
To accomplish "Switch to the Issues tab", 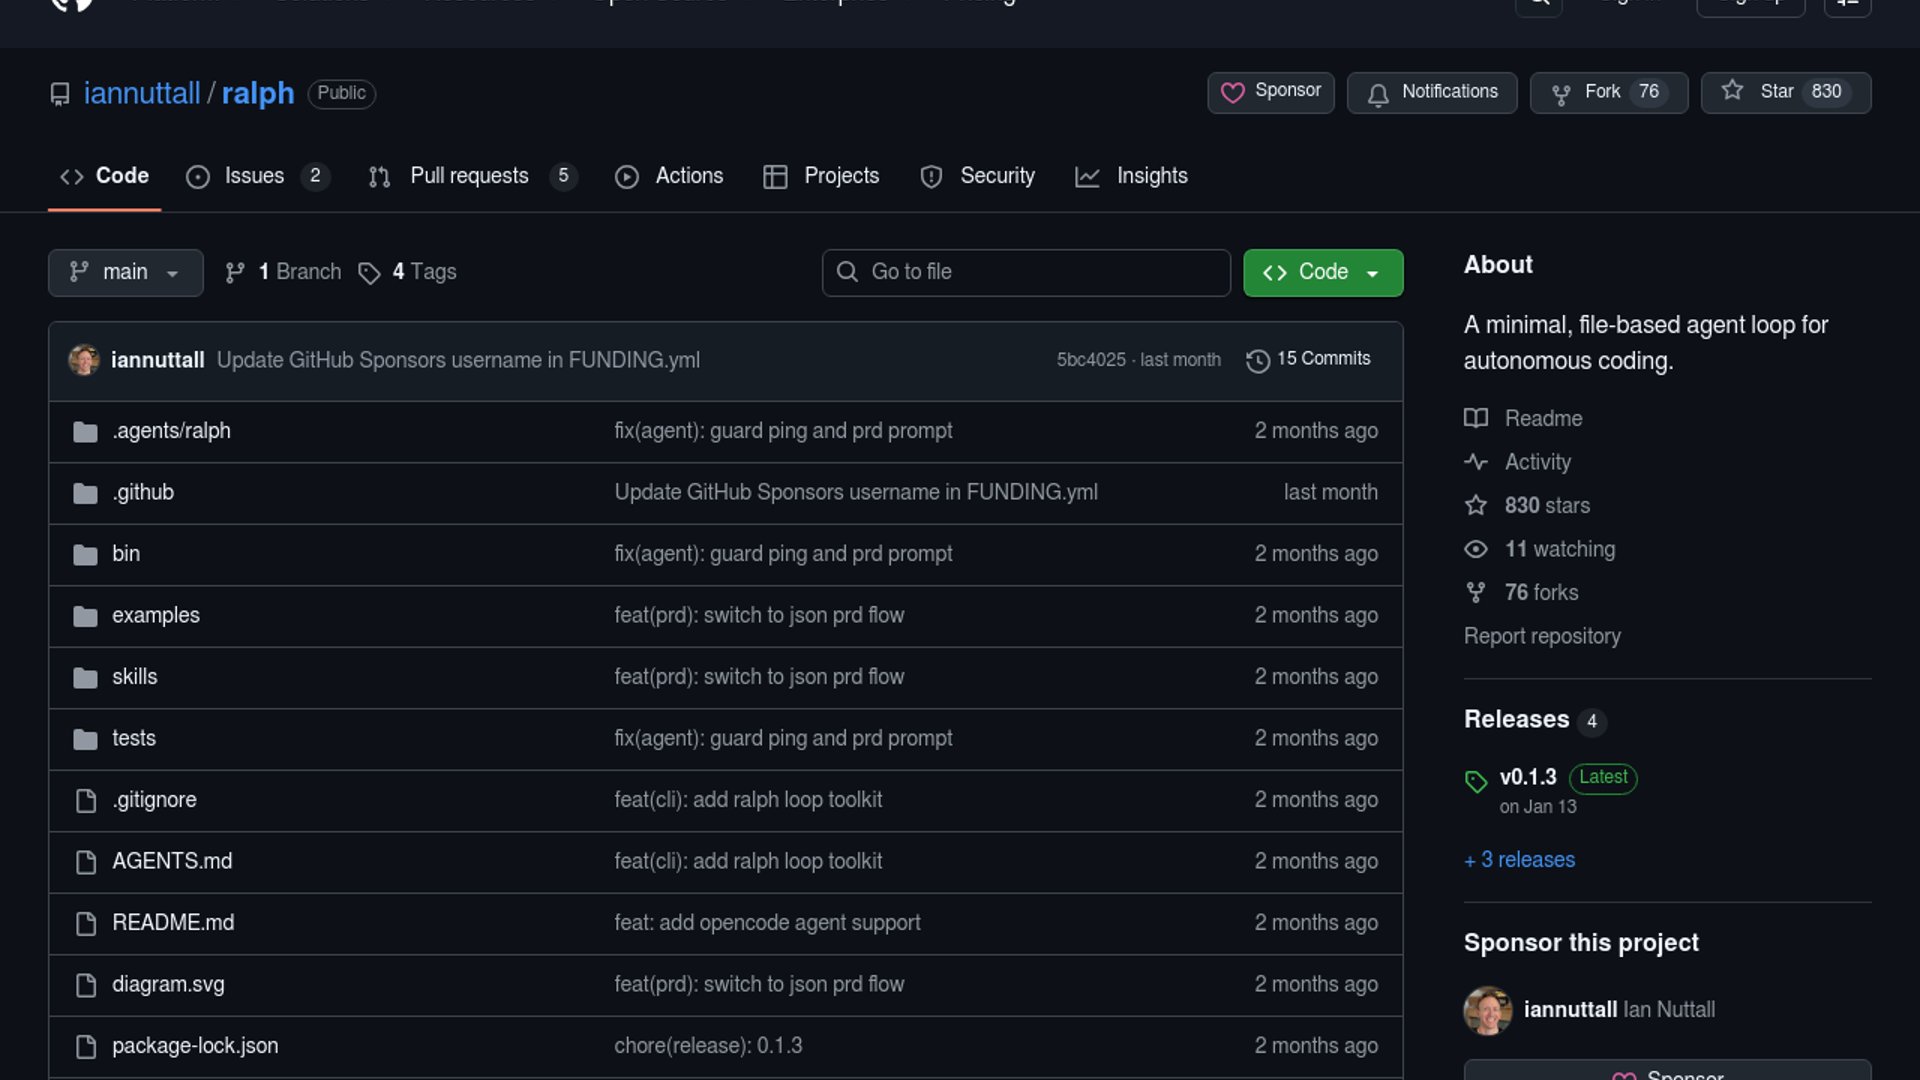I will click(x=254, y=176).
